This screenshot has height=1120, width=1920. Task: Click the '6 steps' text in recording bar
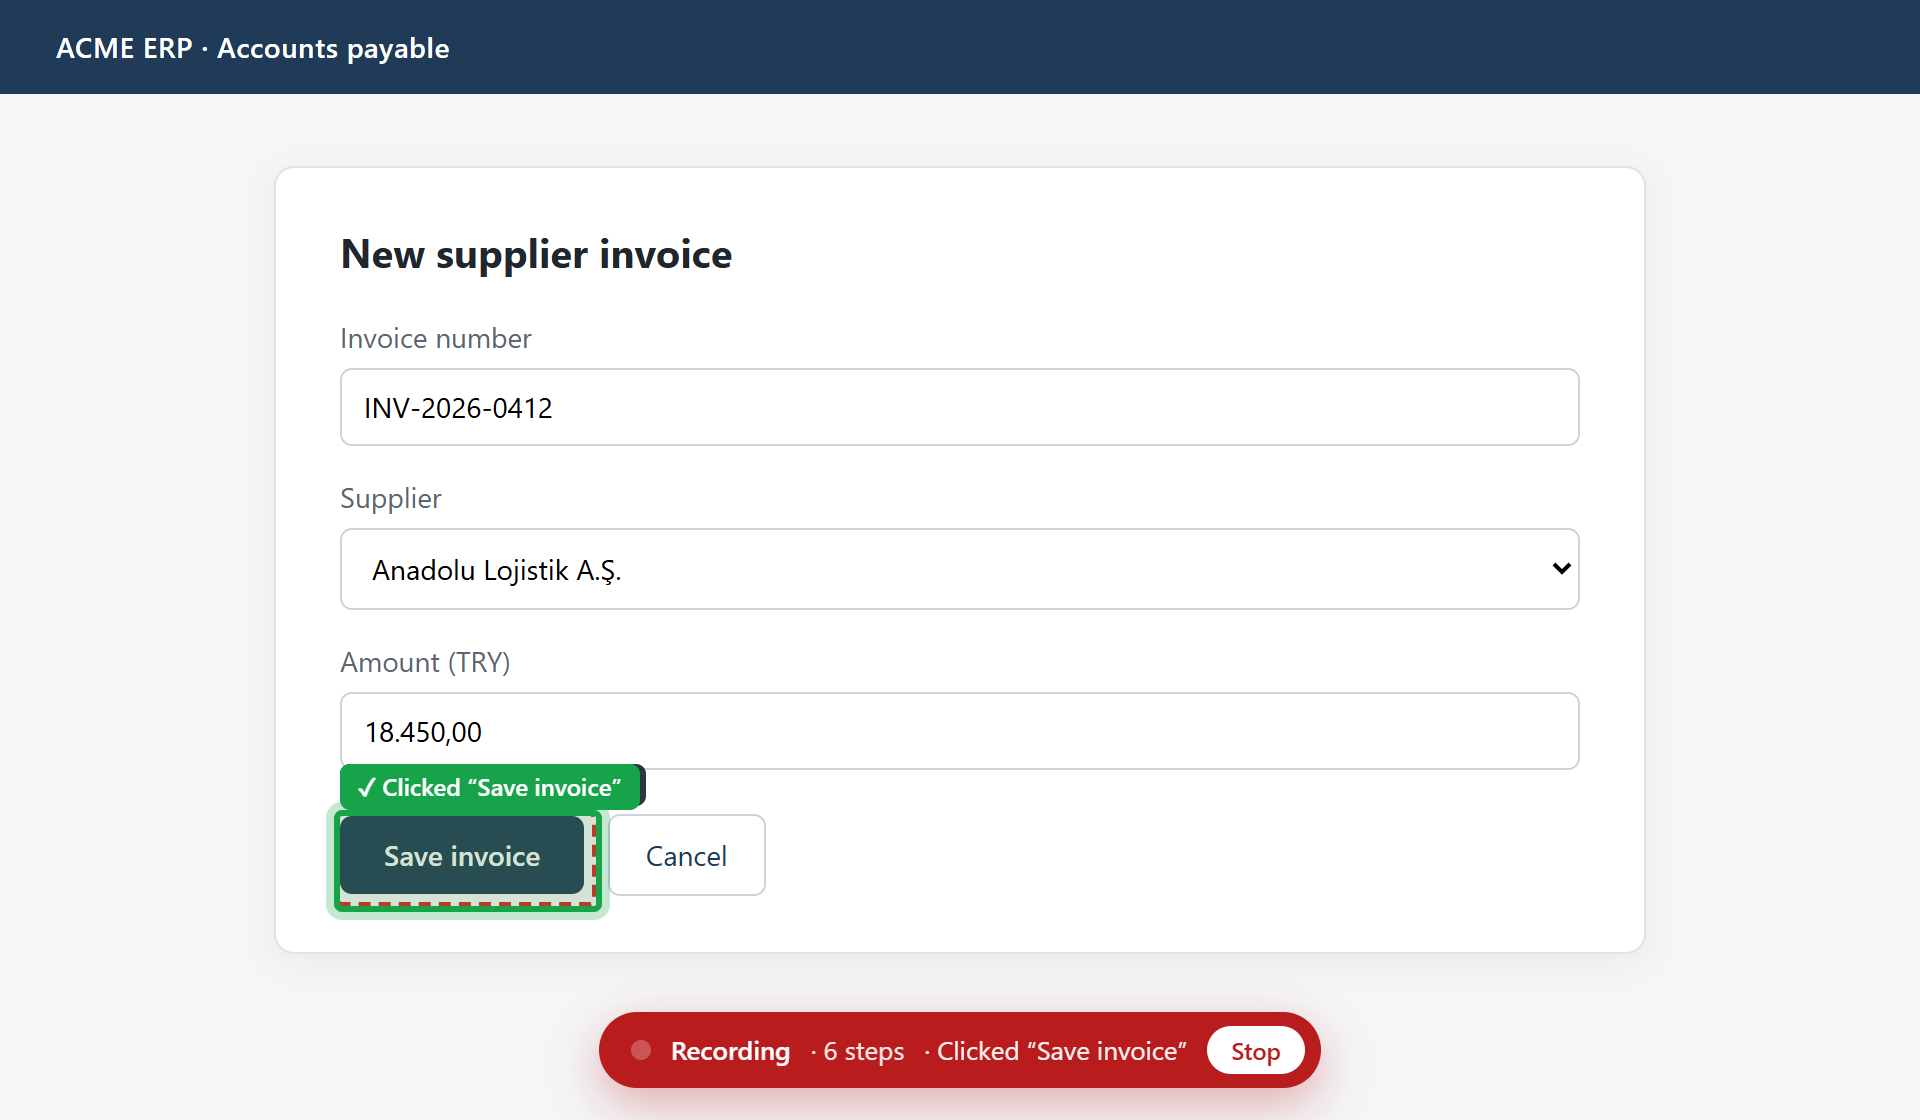click(x=864, y=1051)
